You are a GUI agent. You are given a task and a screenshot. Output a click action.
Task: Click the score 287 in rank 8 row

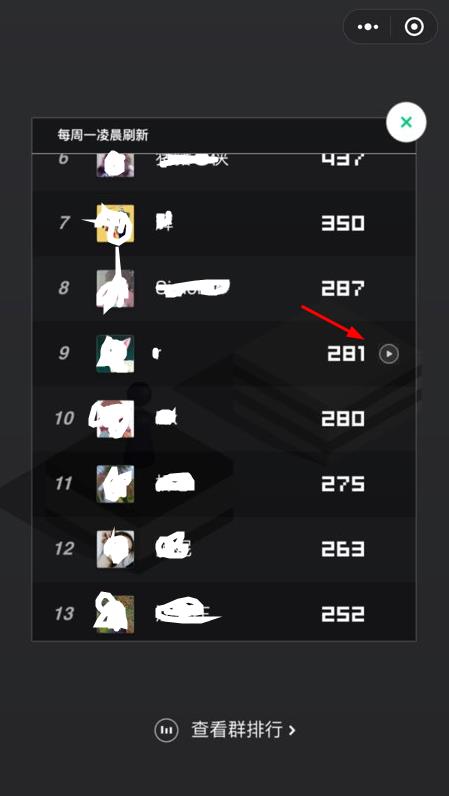coord(343,288)
